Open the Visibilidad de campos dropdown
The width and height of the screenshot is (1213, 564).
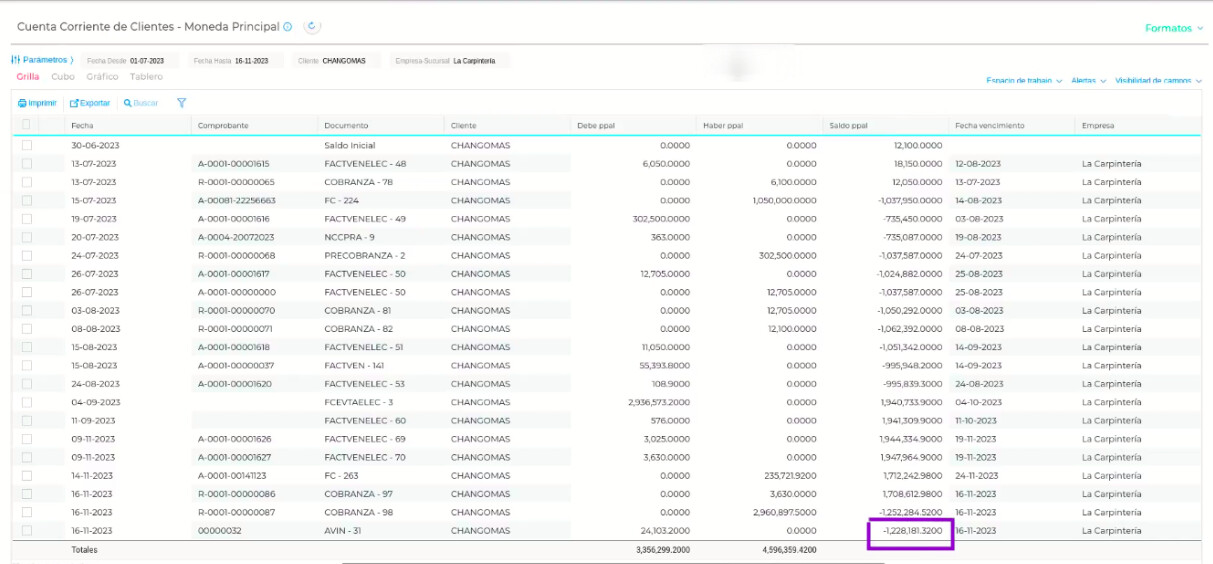1158,81
